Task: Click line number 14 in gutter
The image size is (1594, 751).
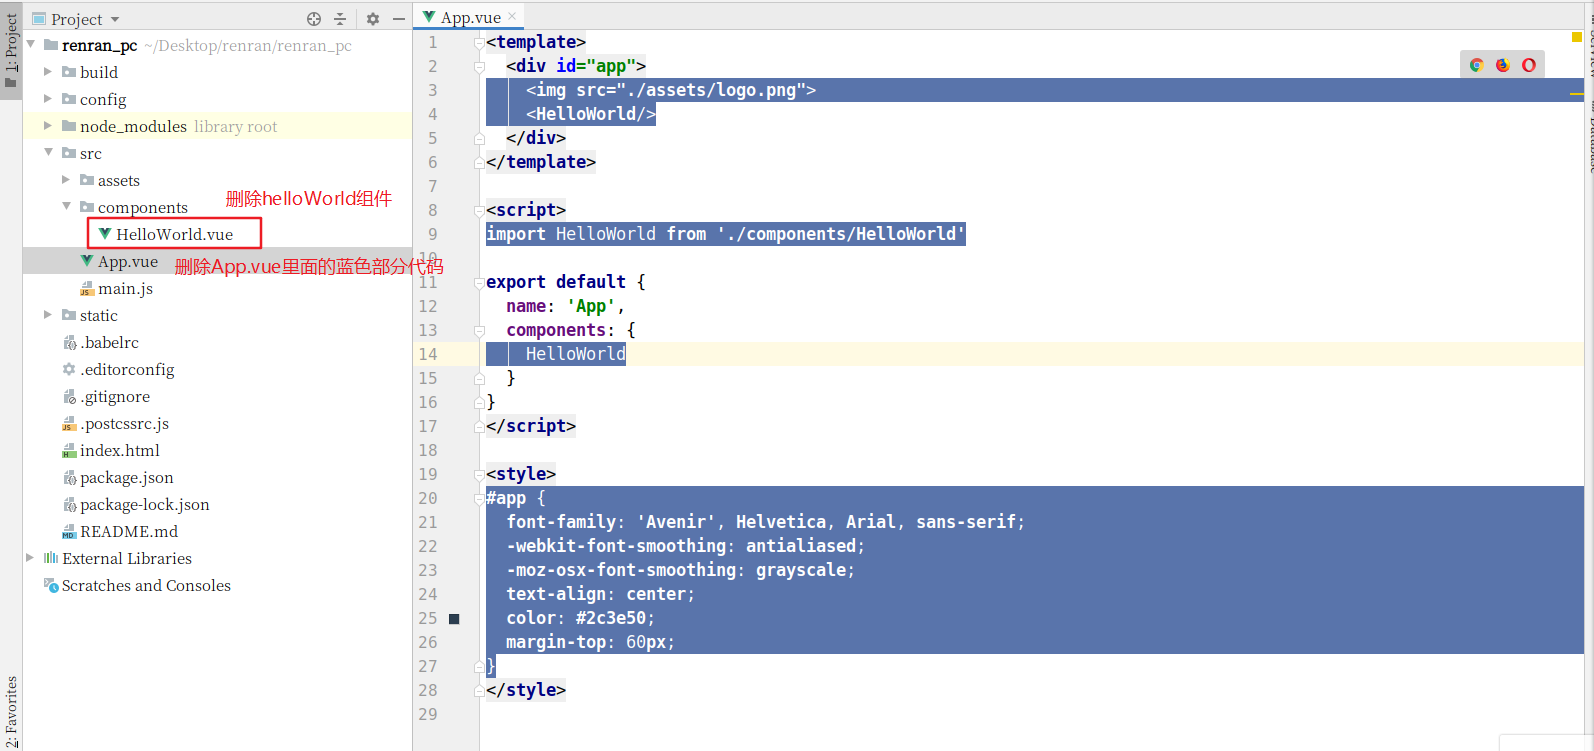Action: [x=428, y=354]
